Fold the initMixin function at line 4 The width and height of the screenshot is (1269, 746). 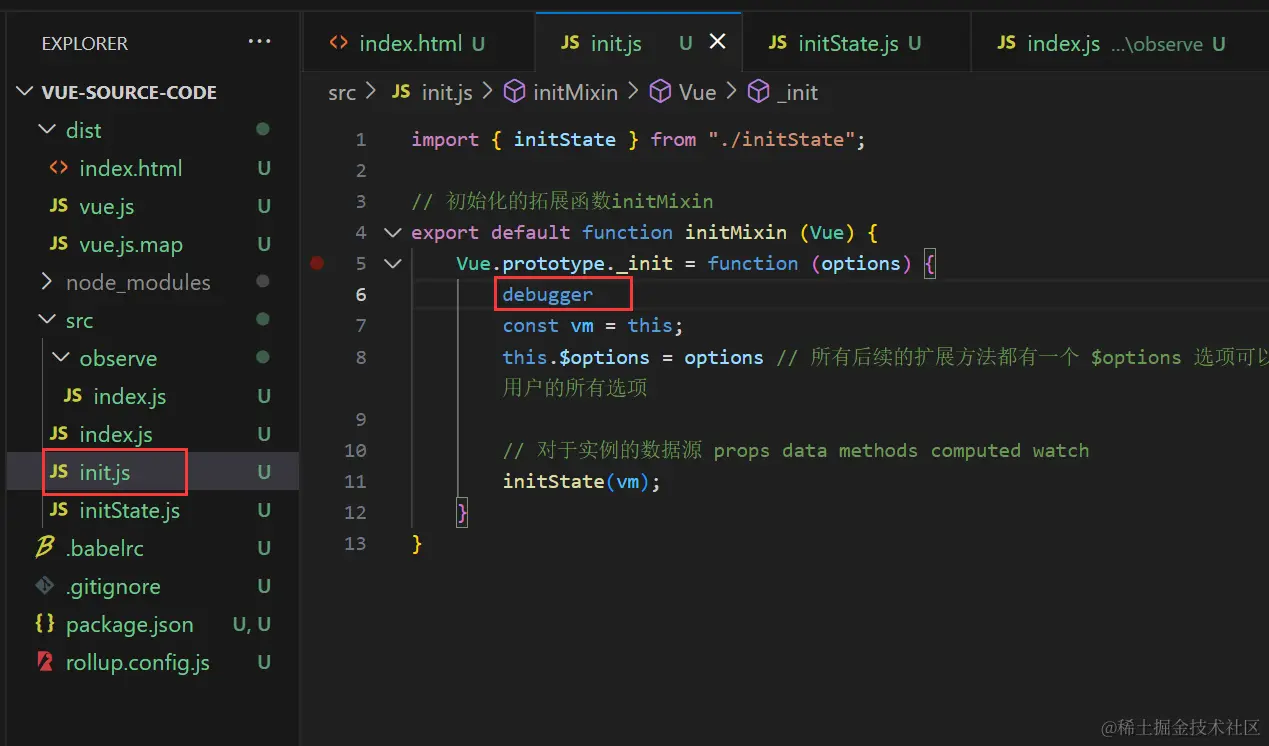tap(391, 233)
